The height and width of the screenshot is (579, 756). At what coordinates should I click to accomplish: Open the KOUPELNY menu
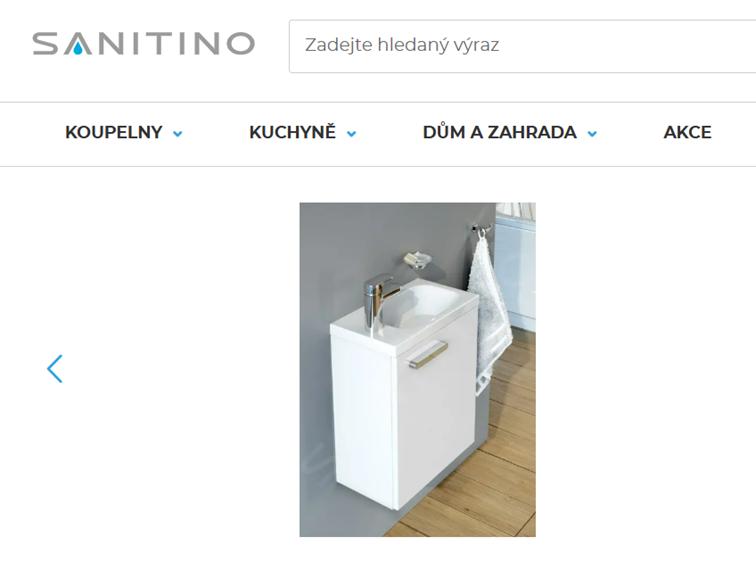pyautogui.click(x=114, y=133)
